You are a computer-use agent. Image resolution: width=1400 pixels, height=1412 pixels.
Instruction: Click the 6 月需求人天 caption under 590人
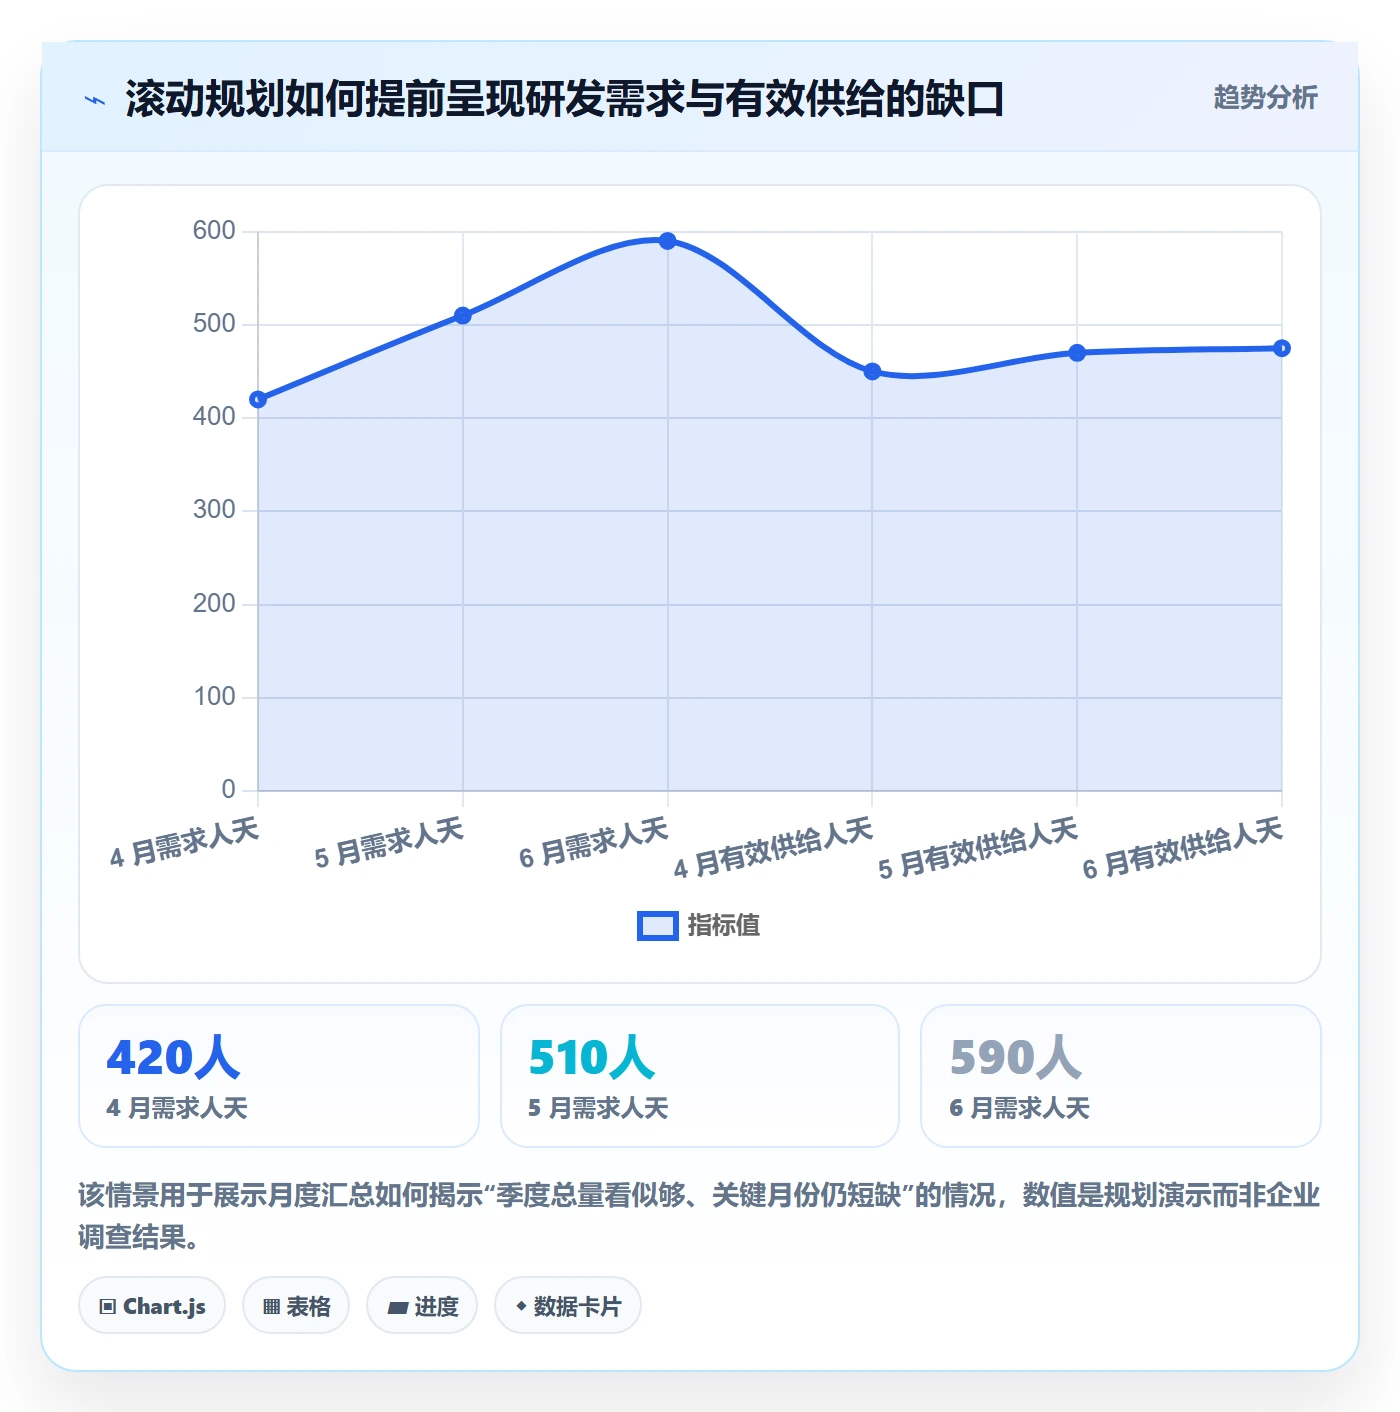coord(1019,1108)
